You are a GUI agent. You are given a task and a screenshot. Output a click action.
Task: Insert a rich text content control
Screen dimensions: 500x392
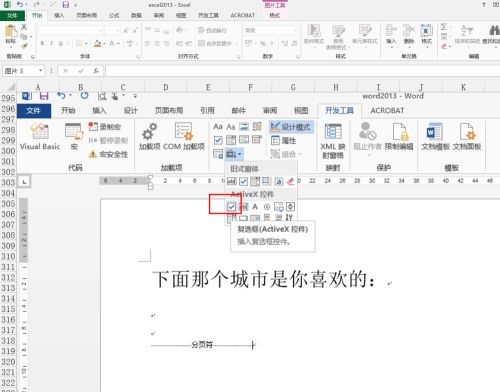tap(218, 127)
